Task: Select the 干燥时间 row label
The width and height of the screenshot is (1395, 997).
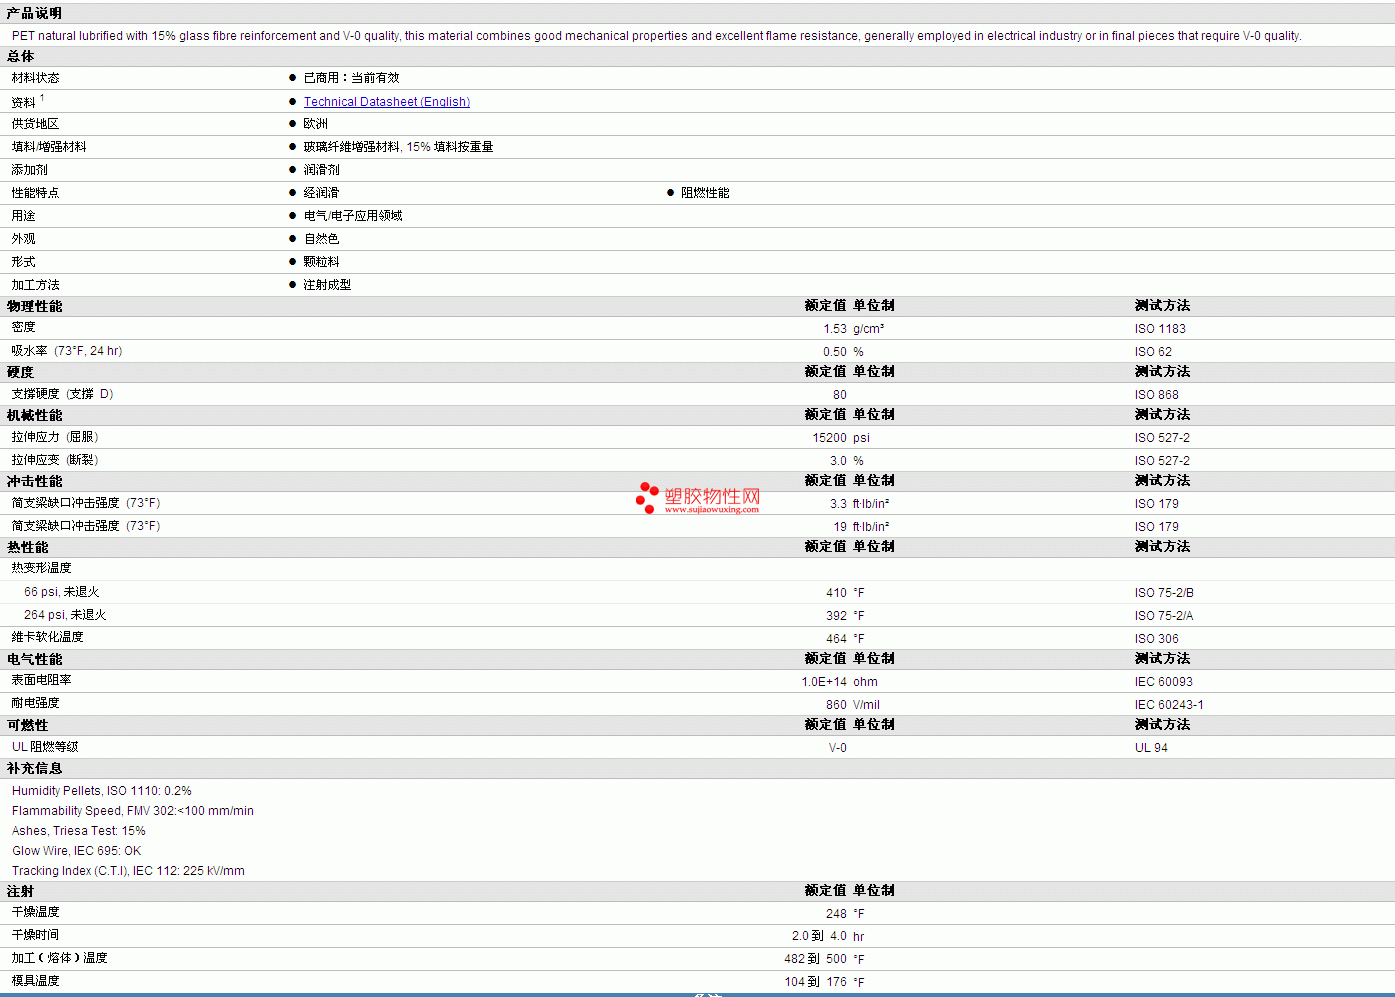Action: (36, 935)
